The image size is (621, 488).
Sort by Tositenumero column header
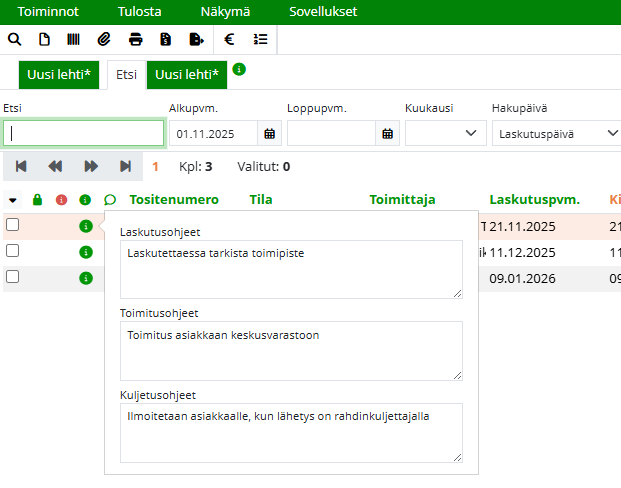tap(174, 200)
